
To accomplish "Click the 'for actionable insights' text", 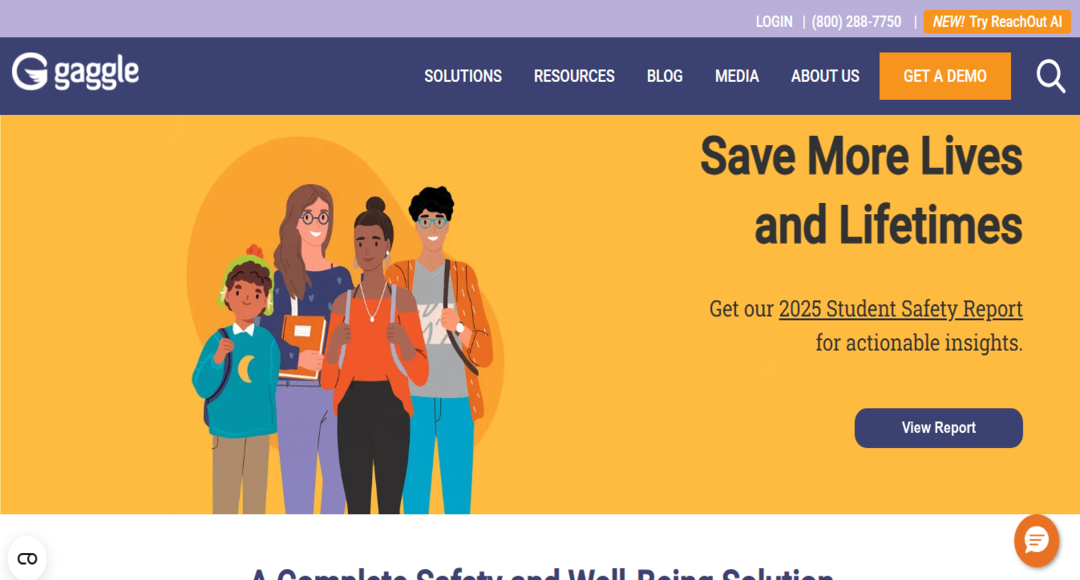I will [919, 342].
